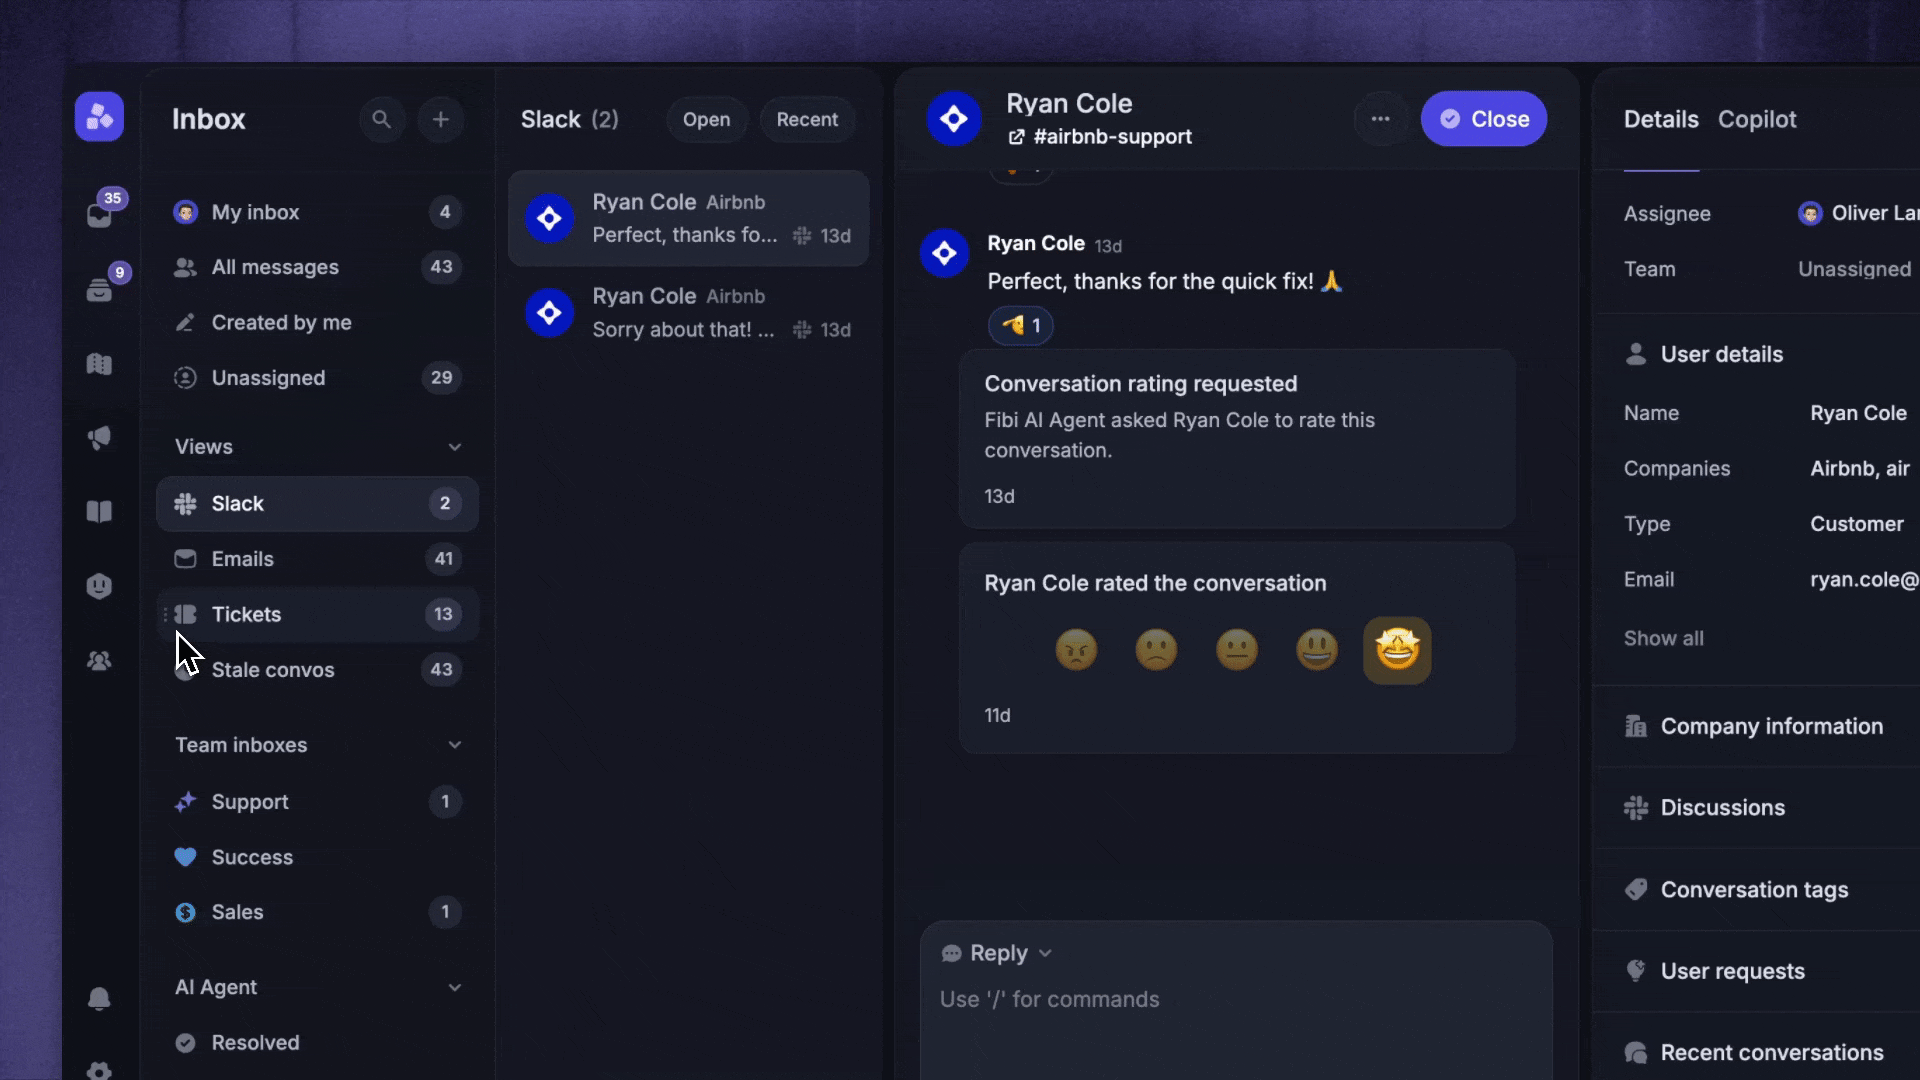Click the Close conversation button
Image resolution: width=1920 pixels, height=1080 pixels.
(1483, 119)
